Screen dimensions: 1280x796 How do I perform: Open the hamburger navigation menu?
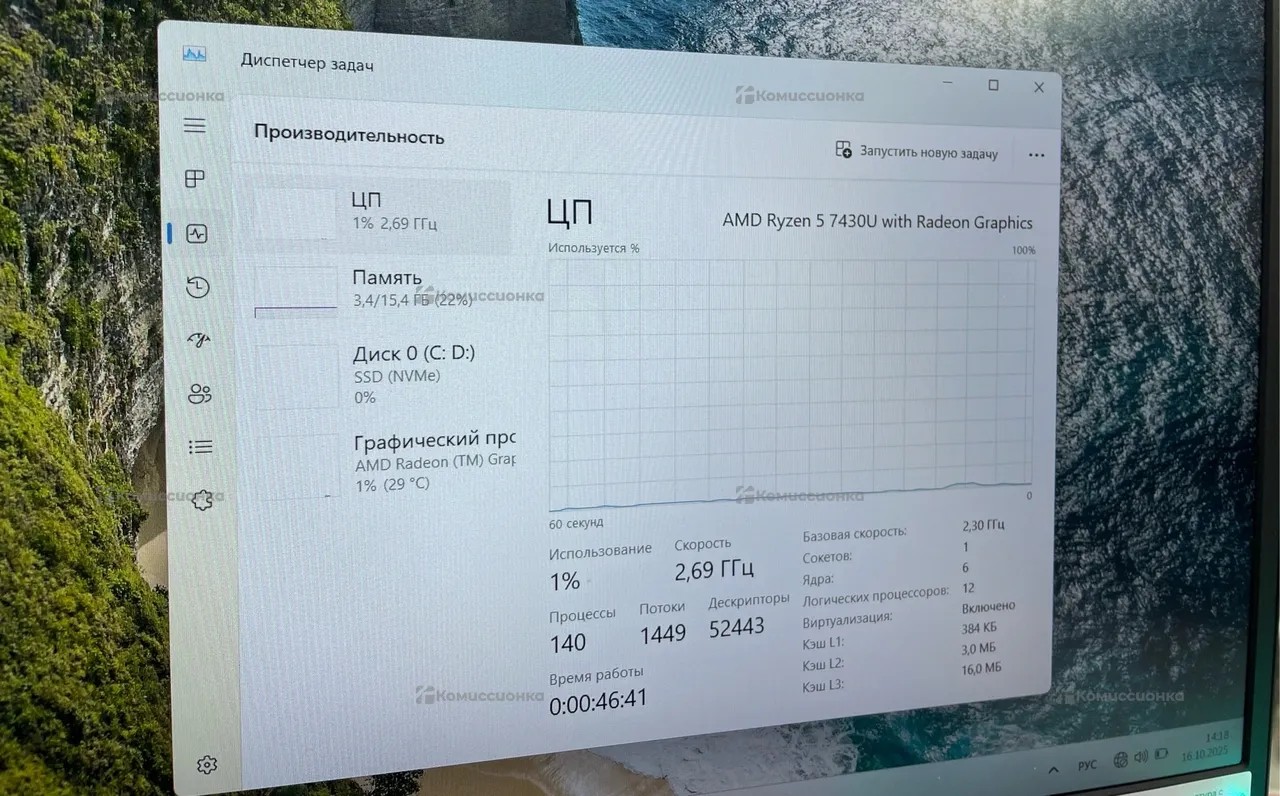(x=194, y=126)
